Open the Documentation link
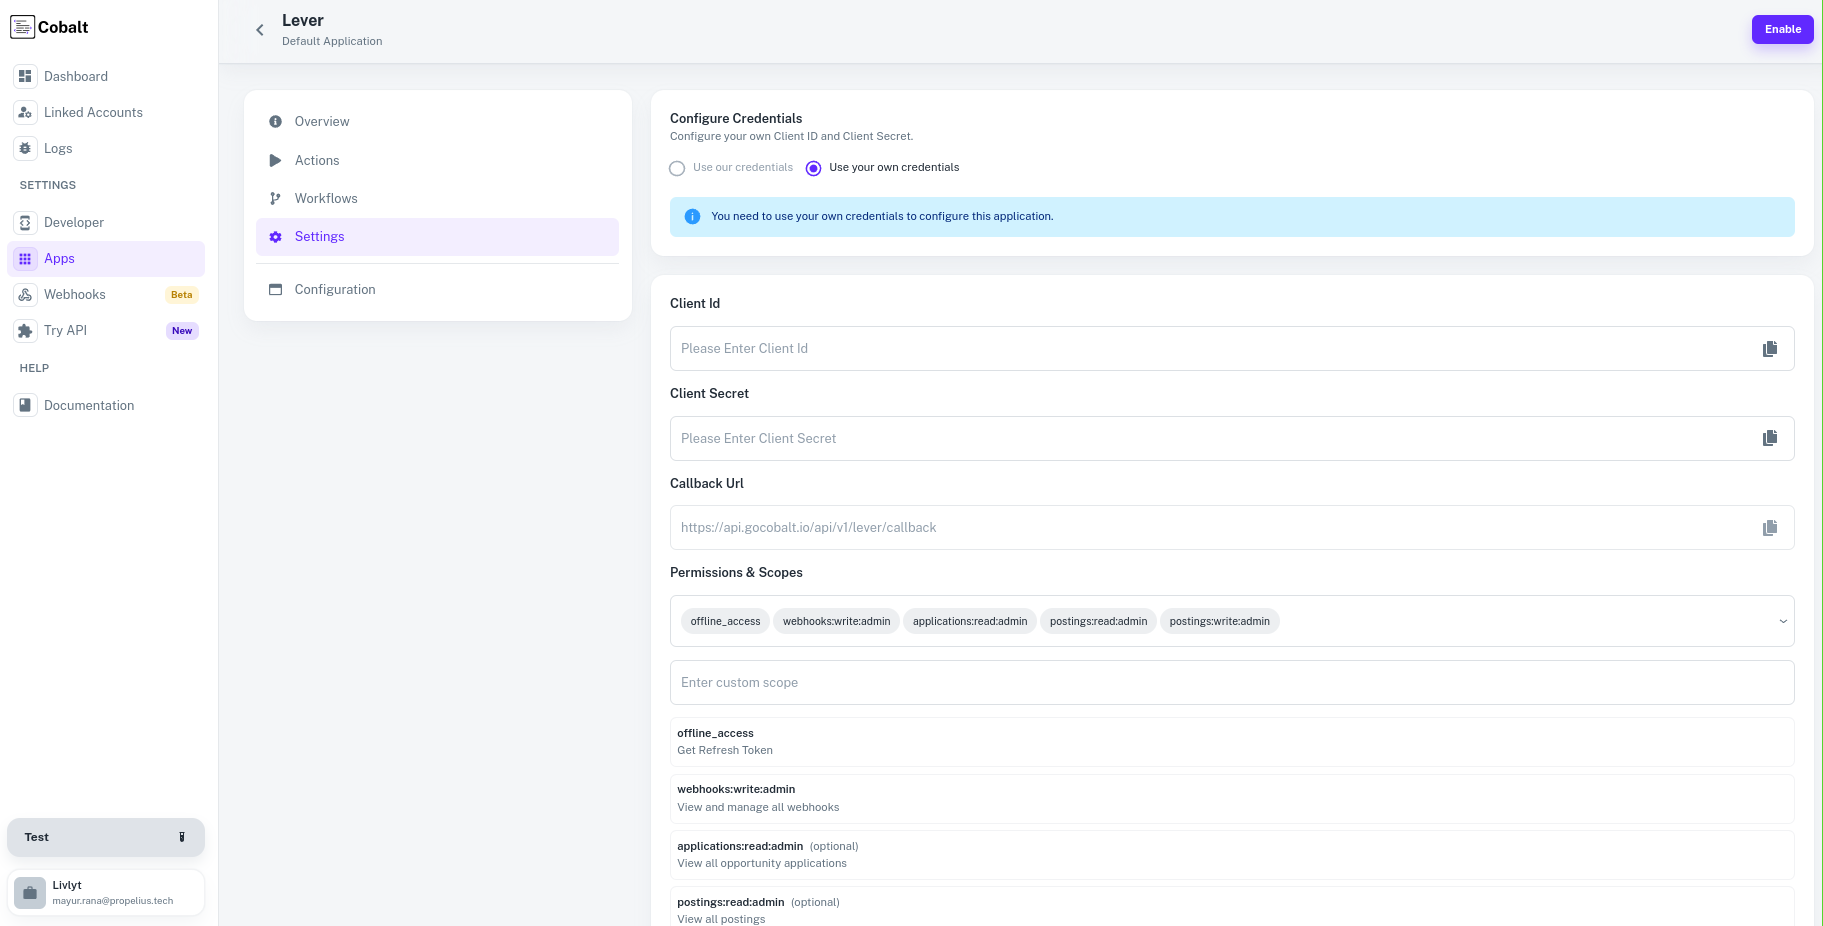The width and height of the screenshot is (1823, 926). [x=89, y=405]
